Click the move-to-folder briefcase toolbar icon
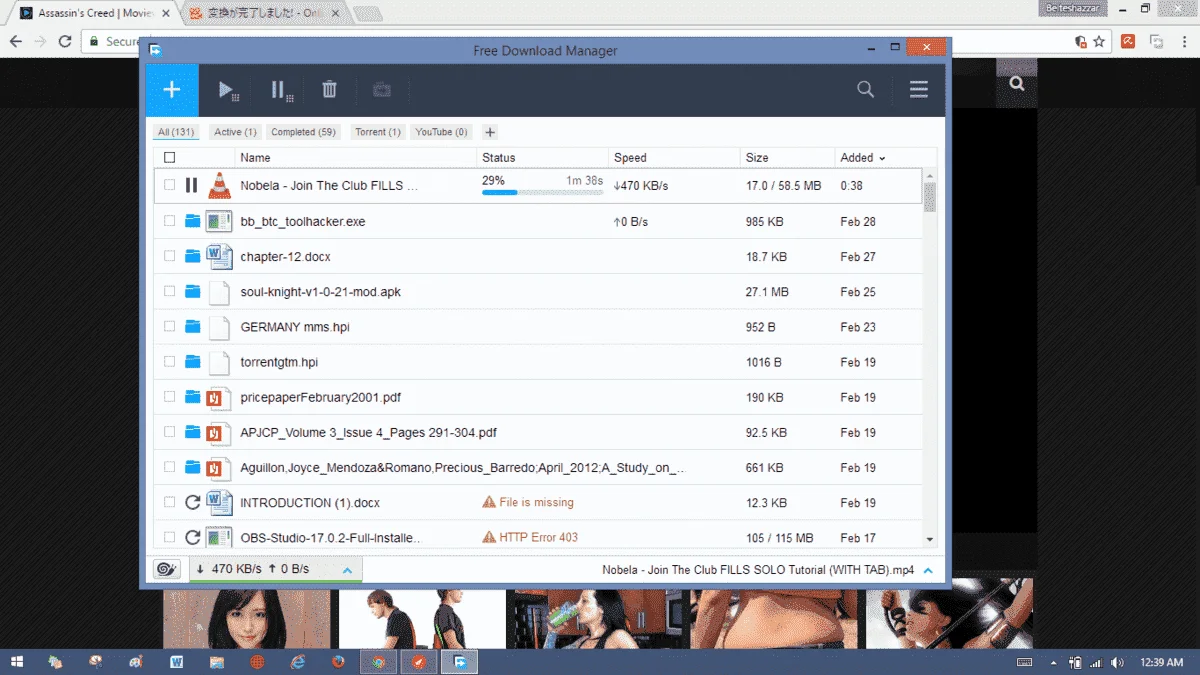1200x675 pixels. coord(381,90)
